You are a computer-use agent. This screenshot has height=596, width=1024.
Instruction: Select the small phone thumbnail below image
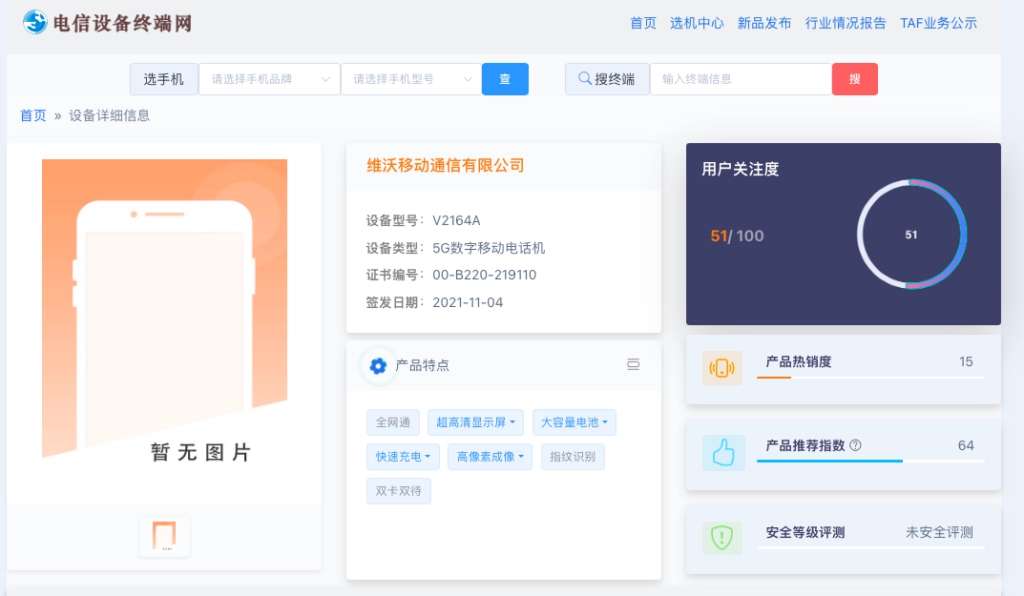[x=165, y=535]
